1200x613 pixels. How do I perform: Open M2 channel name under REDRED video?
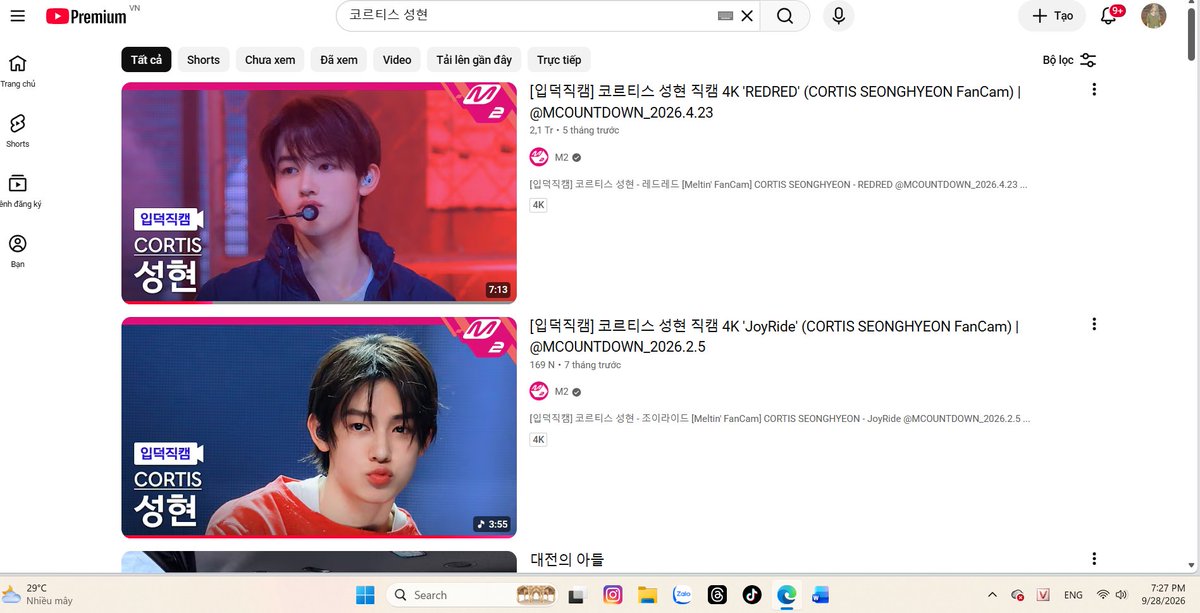click(x=561, y=158)
